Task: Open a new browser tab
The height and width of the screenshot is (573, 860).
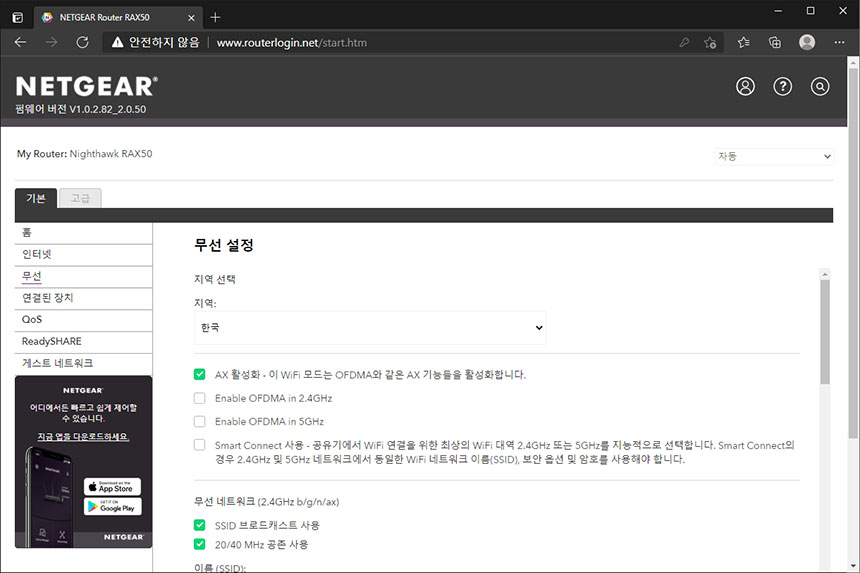Action: click(216, 18)
